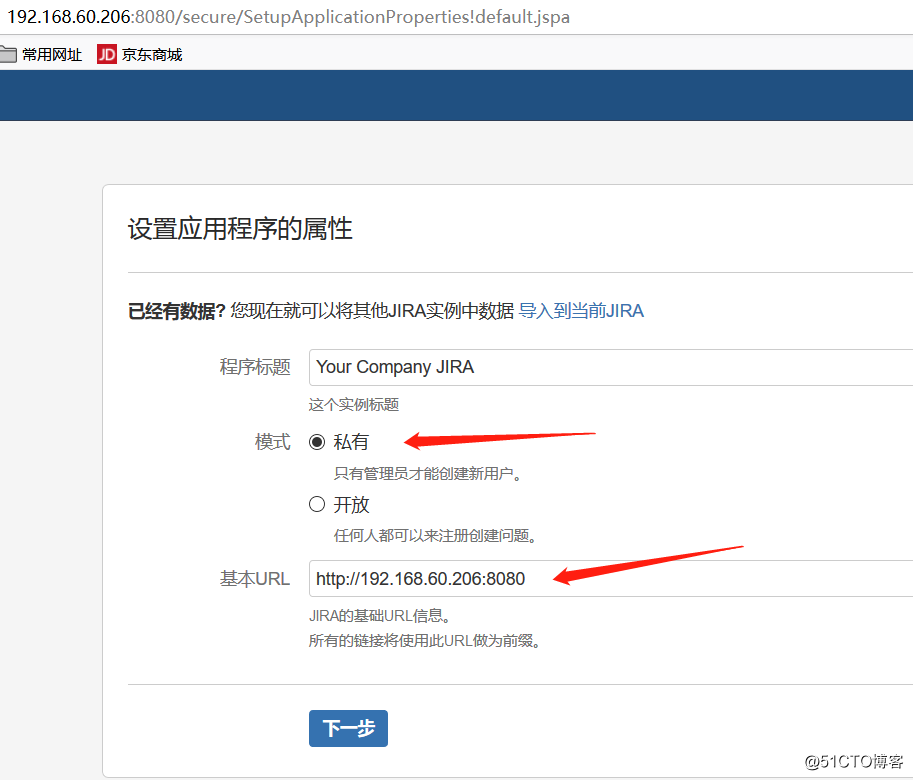
Task: Click the 已经有数据? bold text
Action: pyautogui.click(x=176, y=311)
